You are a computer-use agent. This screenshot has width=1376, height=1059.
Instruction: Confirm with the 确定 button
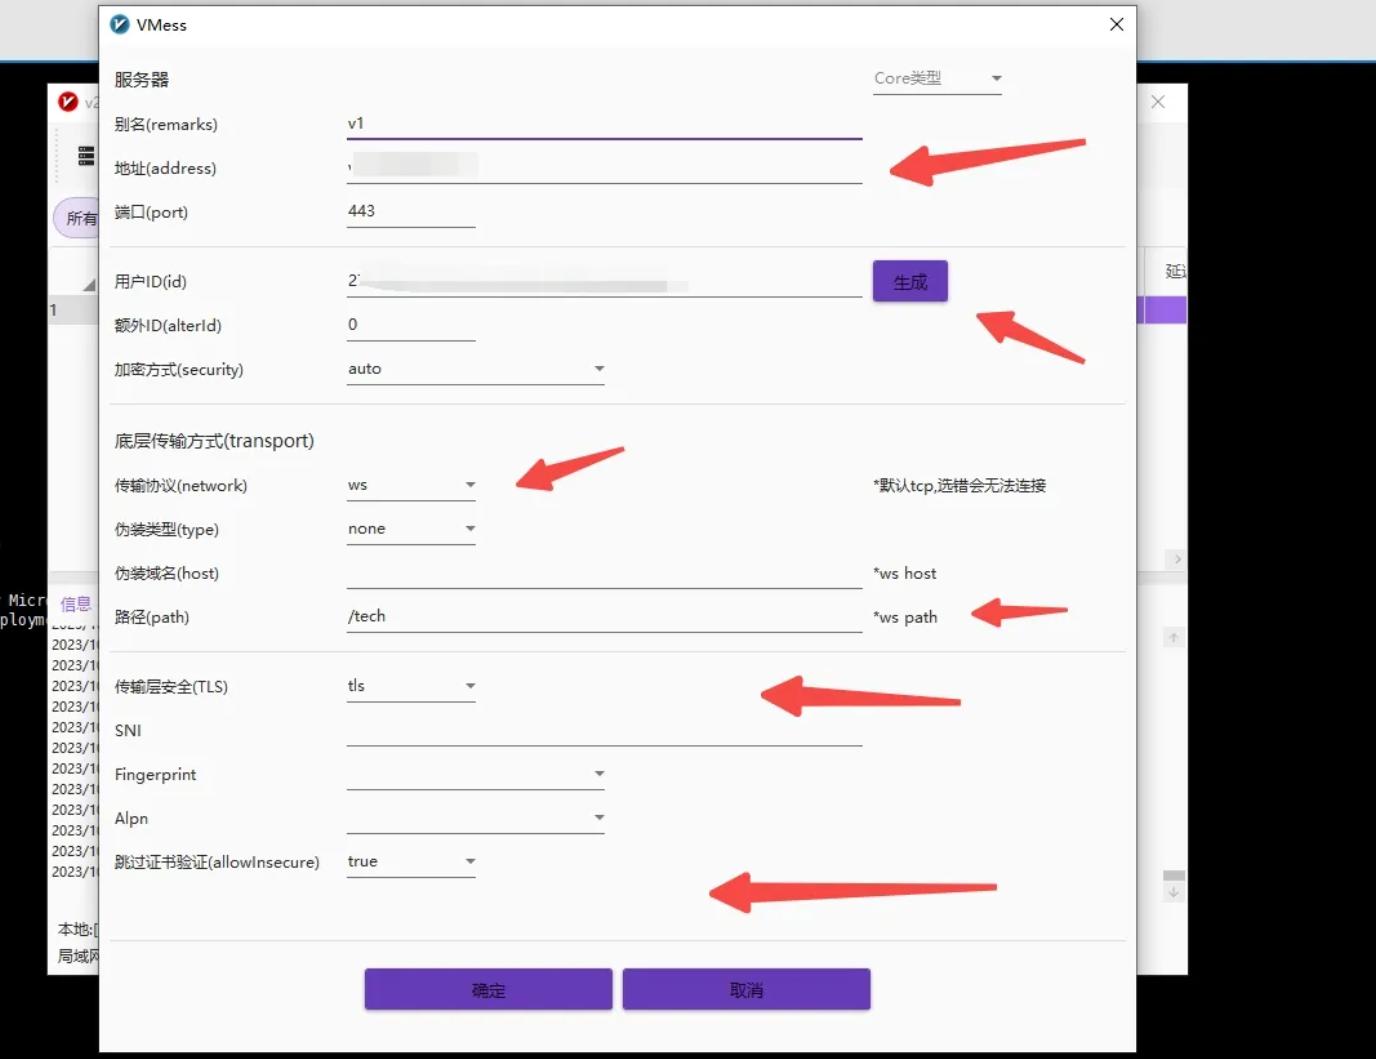pyautogui.click(x=488, y=990)
